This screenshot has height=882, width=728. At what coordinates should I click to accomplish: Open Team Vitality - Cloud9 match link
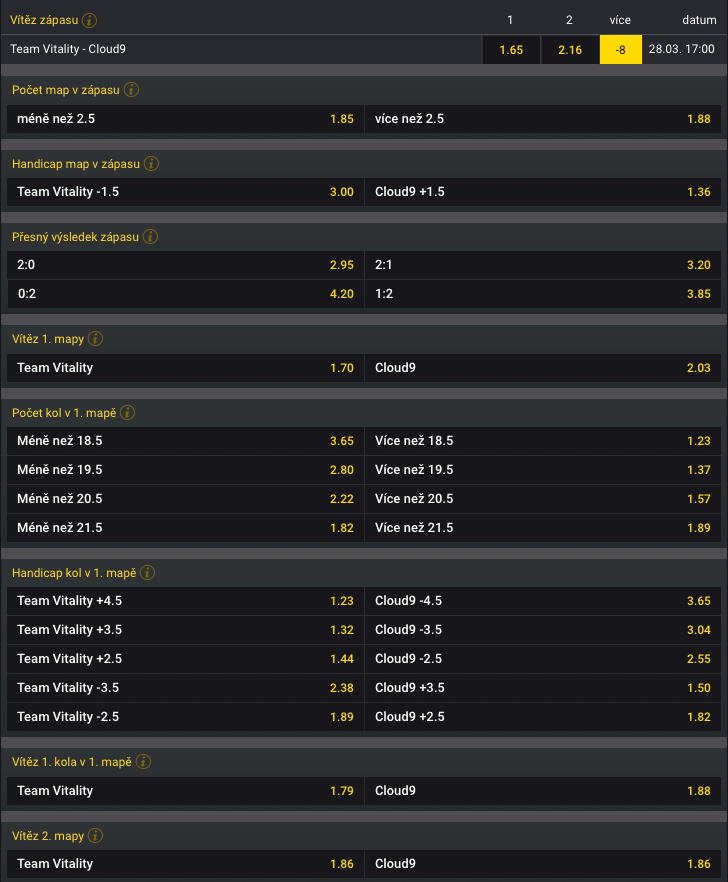(68, 49)
